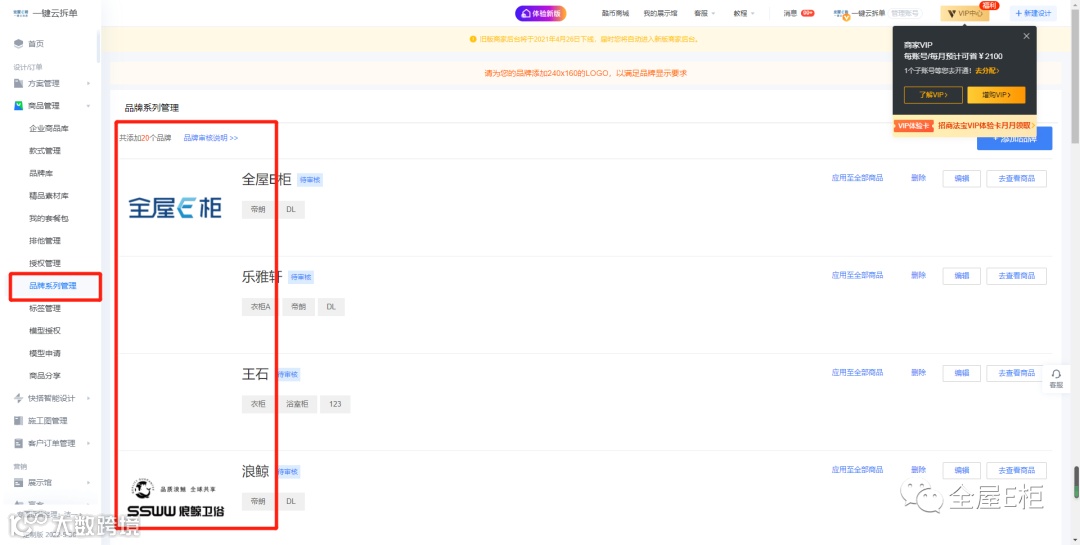Viewport: 1080px width, 545px height.
Task: Expand the 展示馆 submenu arrow
Action: [x=88, y=483]
